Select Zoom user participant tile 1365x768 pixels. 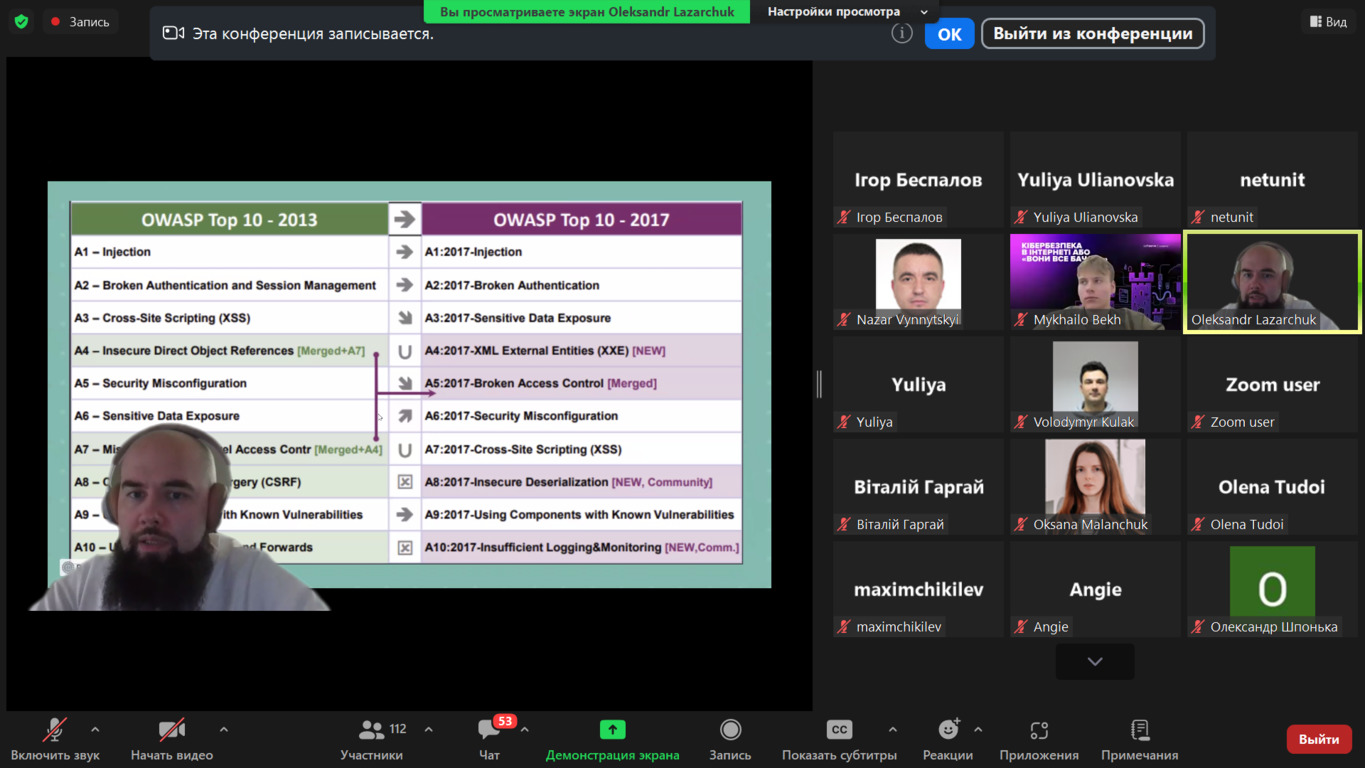tap(1272, 385)
